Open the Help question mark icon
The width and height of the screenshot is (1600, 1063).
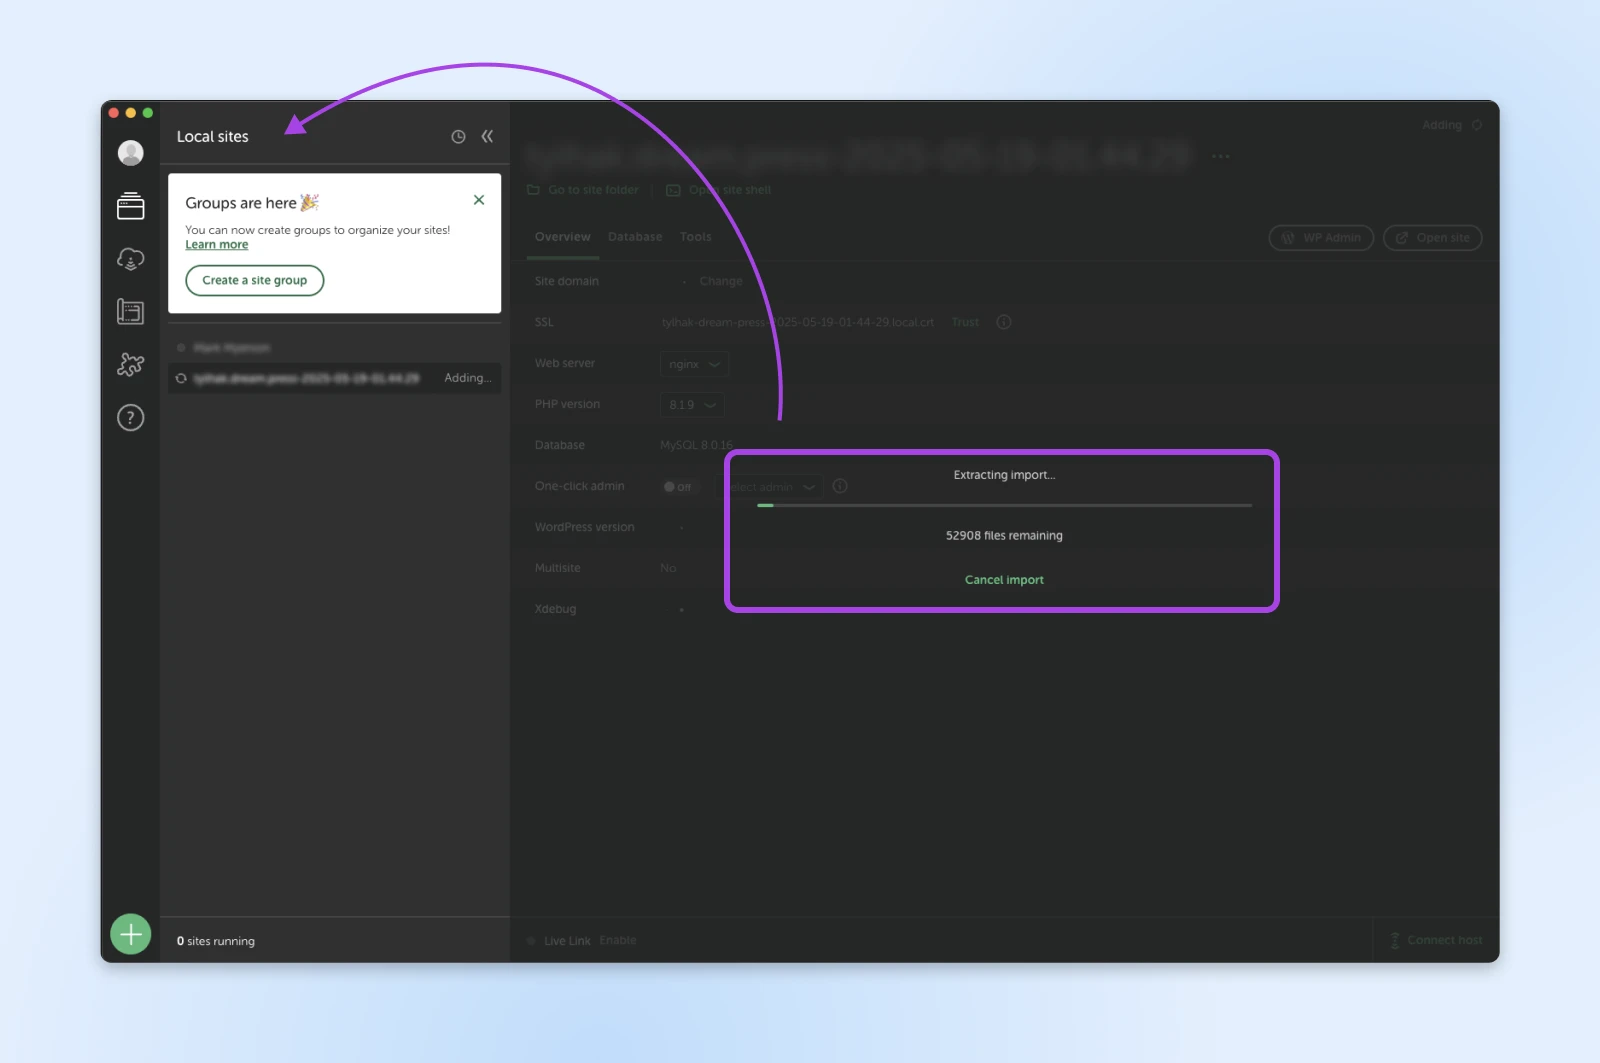coord(131,418)
